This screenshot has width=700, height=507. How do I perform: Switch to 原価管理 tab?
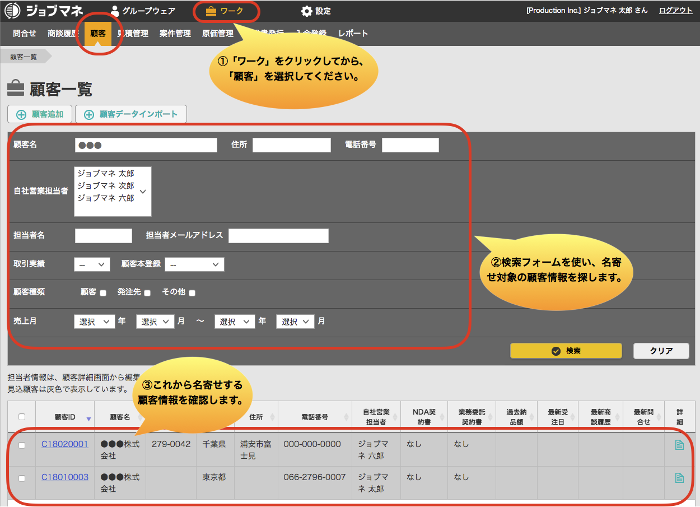click(218, 33)
